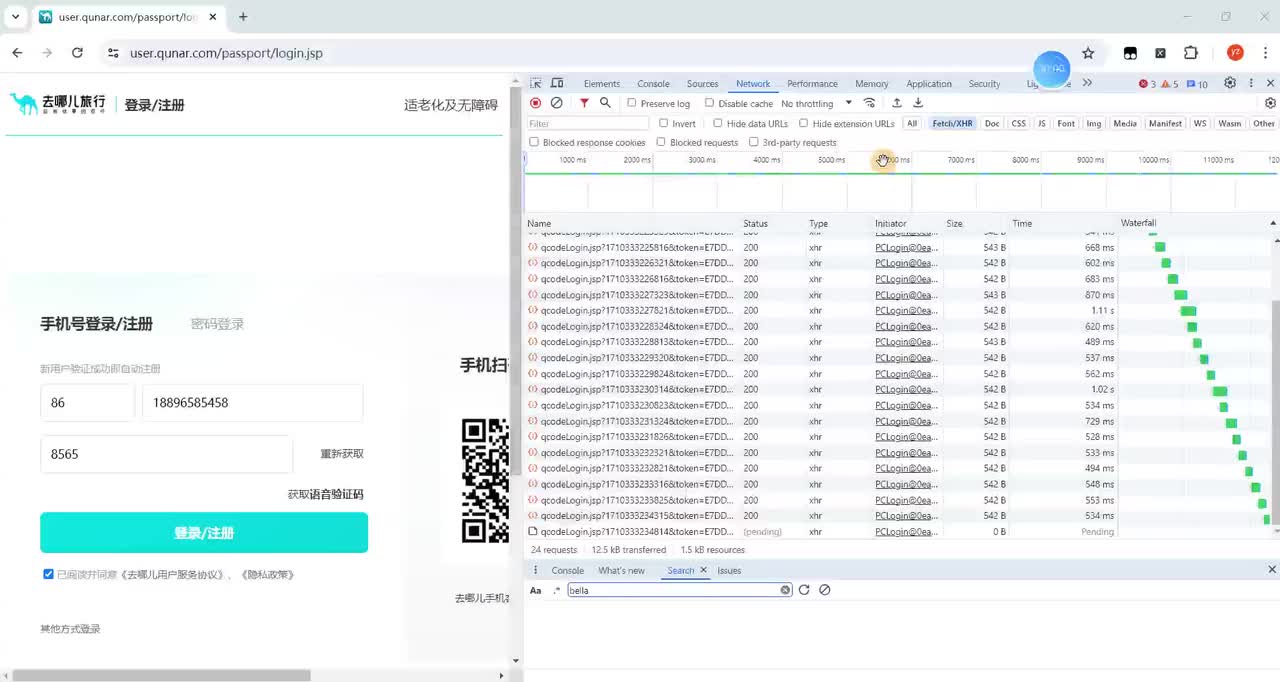Open a new browser tab
This screenshot has width=1280, height=682.
(243, 17)
